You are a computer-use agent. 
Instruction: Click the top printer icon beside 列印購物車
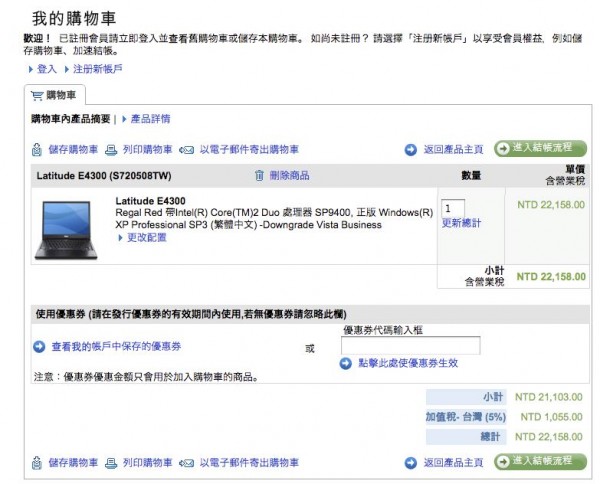coord(111,150)
